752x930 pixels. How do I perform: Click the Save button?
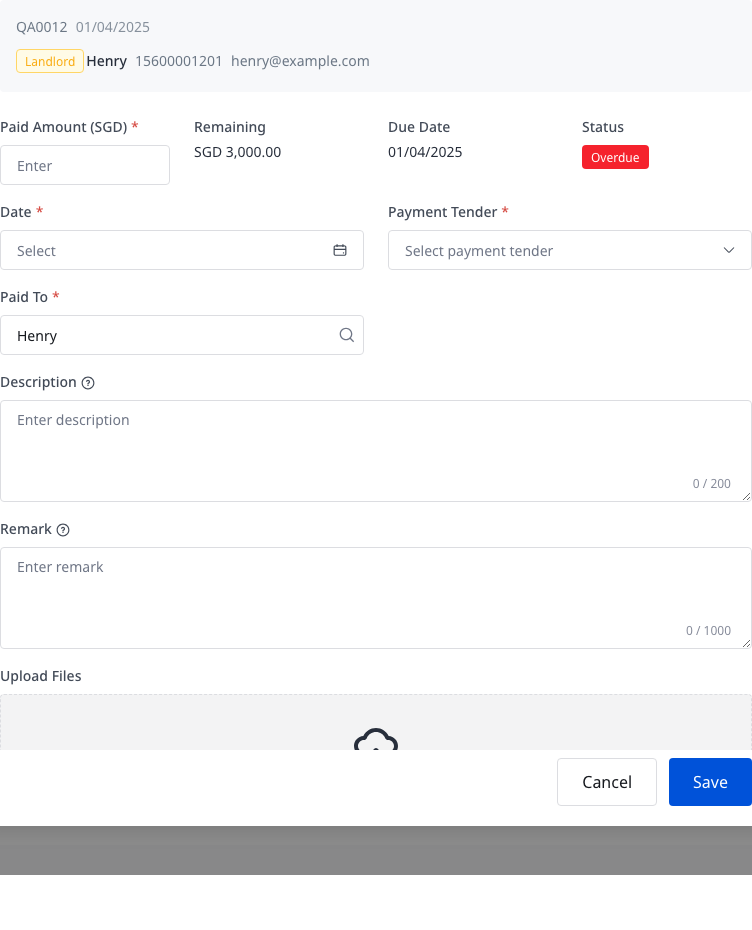(710, 782)
